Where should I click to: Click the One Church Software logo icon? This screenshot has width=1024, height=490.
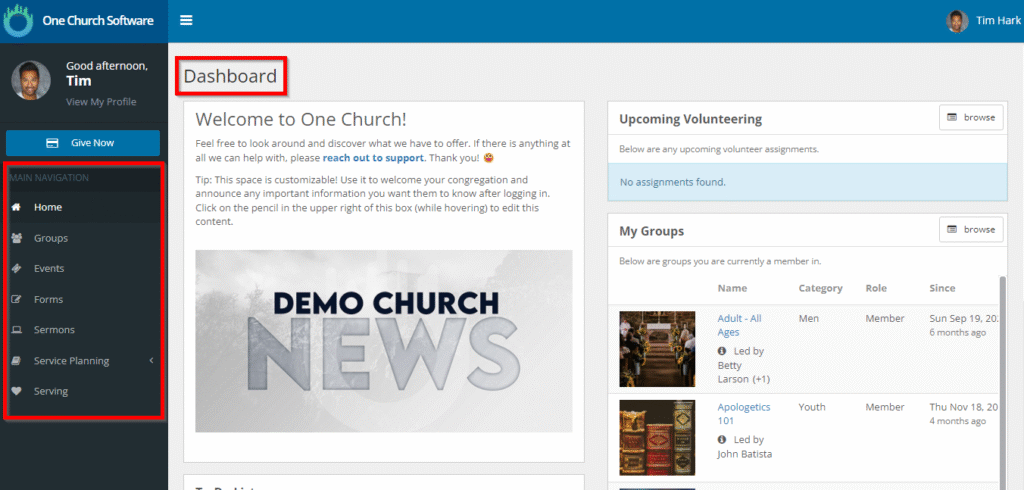pos(18,20)
